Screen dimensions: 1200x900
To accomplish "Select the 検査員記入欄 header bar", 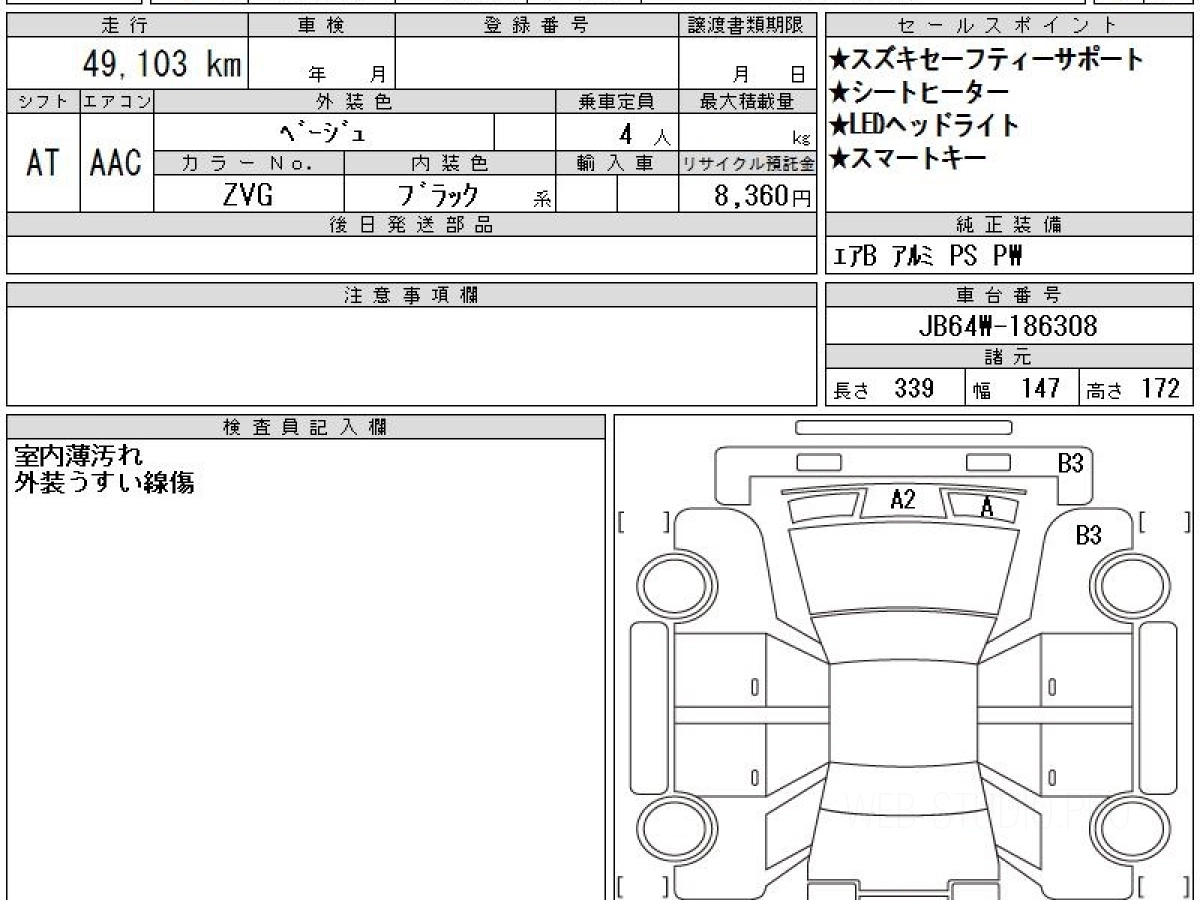I will [x=306, y=427].
